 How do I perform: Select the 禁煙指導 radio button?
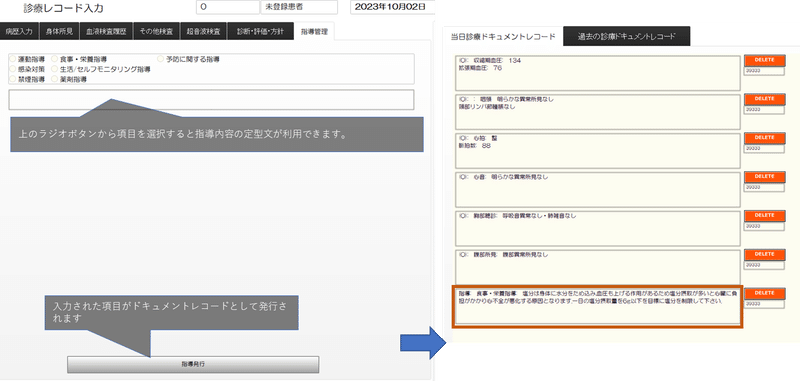(13, 79)
